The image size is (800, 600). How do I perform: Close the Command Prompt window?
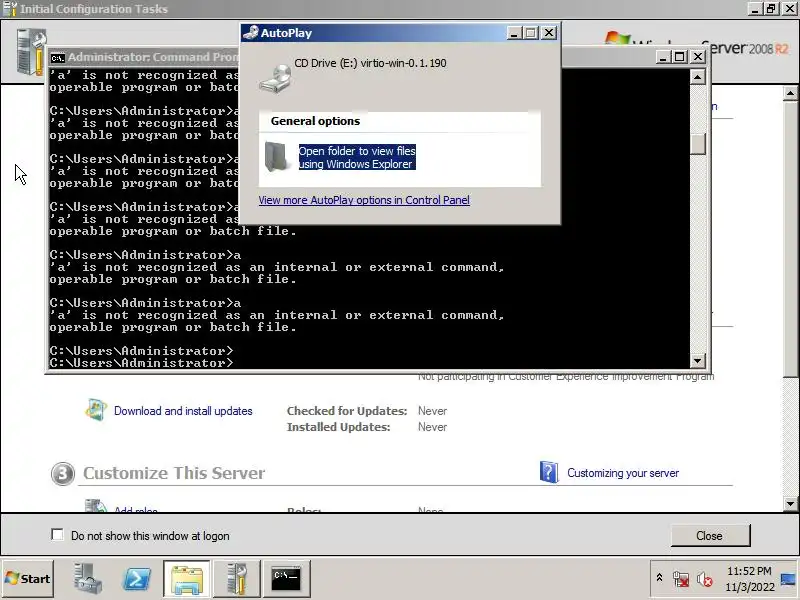(x=697, y=57)
